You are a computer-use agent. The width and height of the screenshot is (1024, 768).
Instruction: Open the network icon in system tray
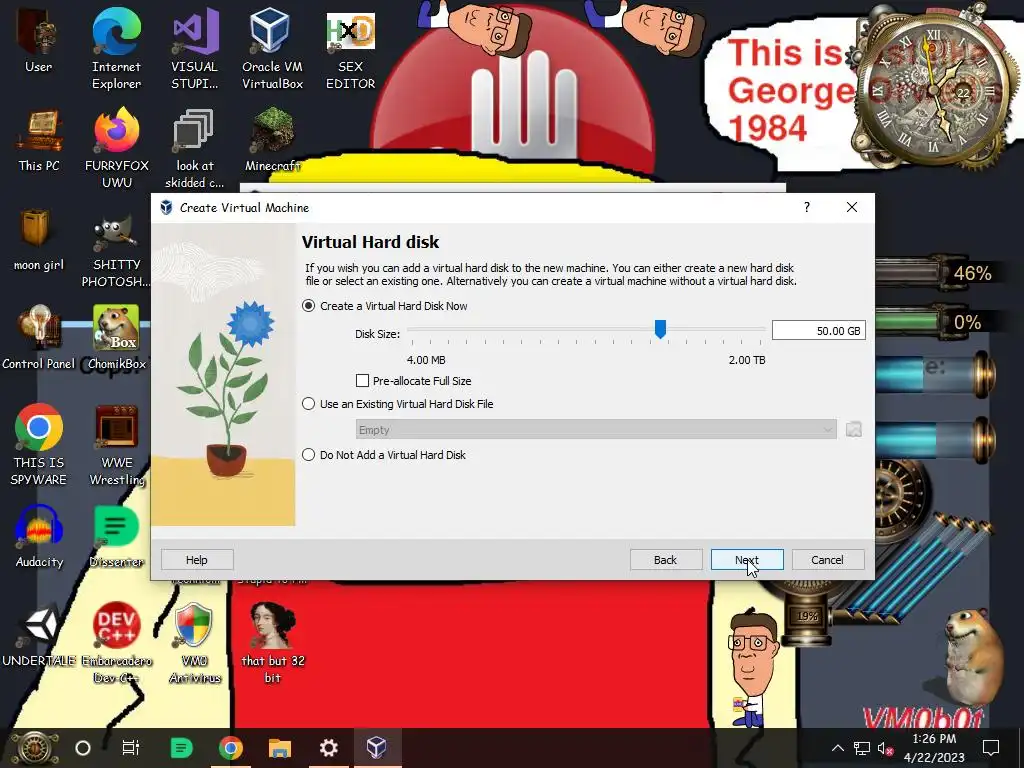tap(862, 748)
